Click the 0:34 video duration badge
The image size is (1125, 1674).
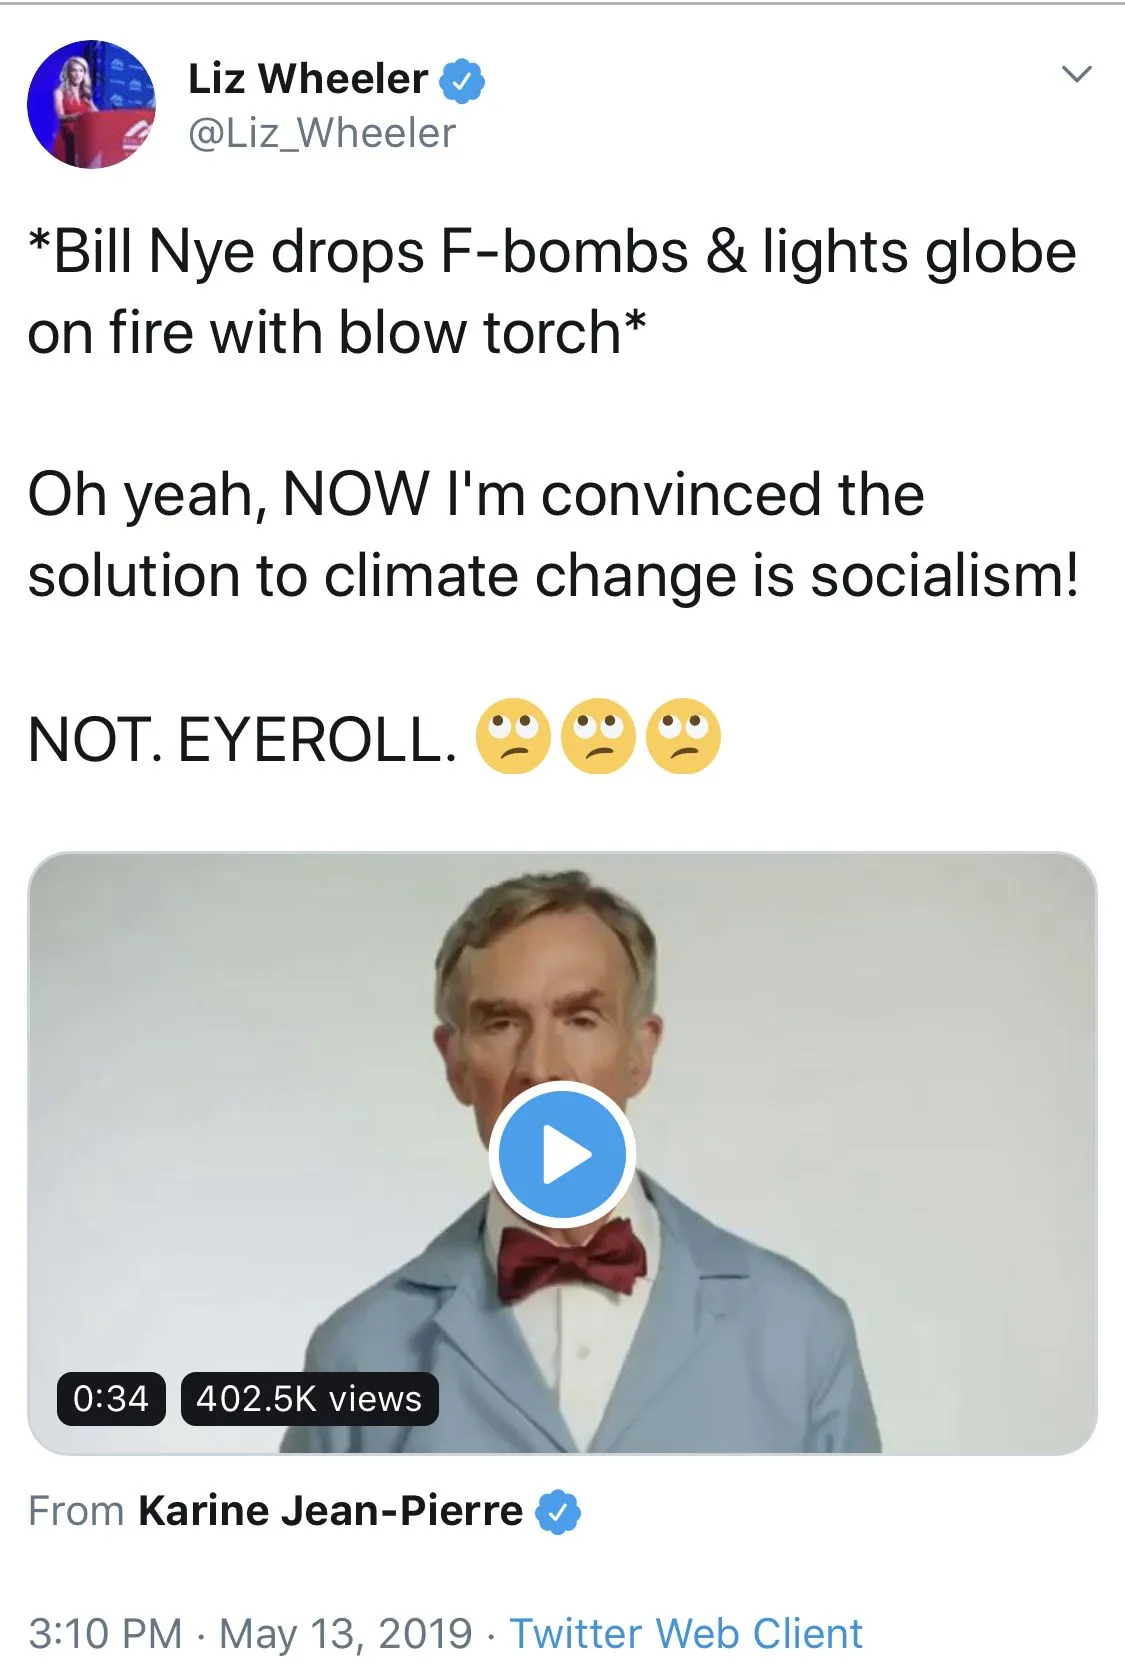[111, 1398]
